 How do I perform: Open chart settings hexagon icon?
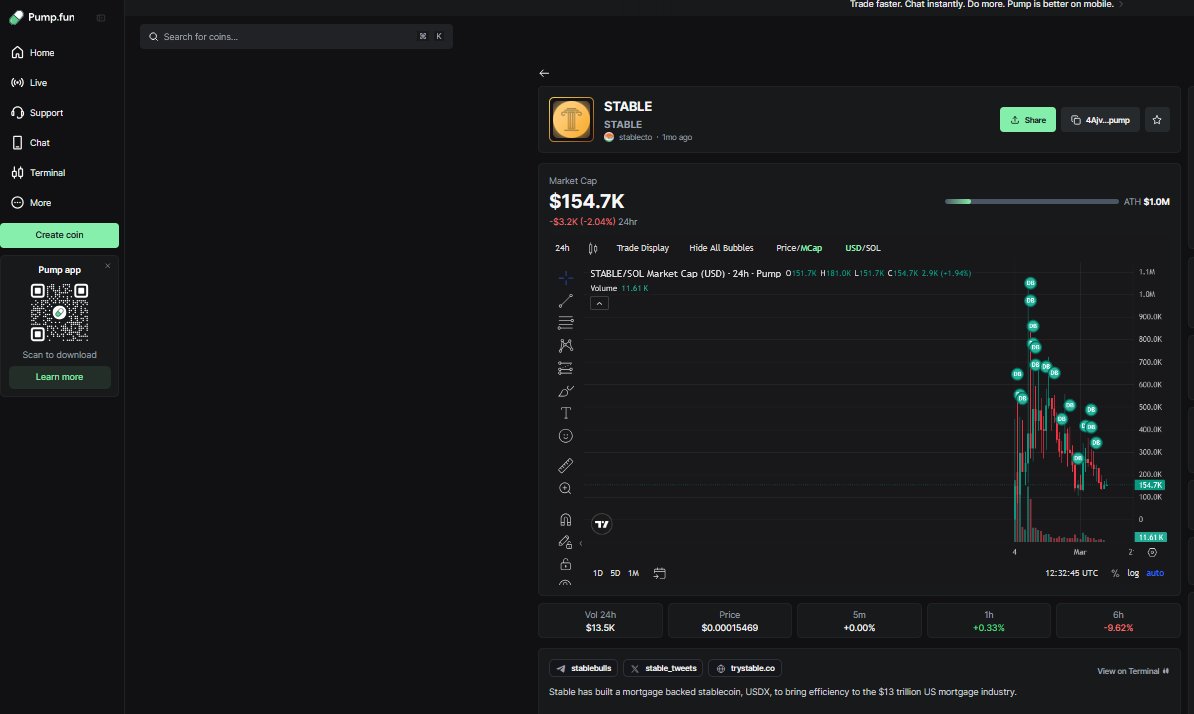[x=1152, y=553]
